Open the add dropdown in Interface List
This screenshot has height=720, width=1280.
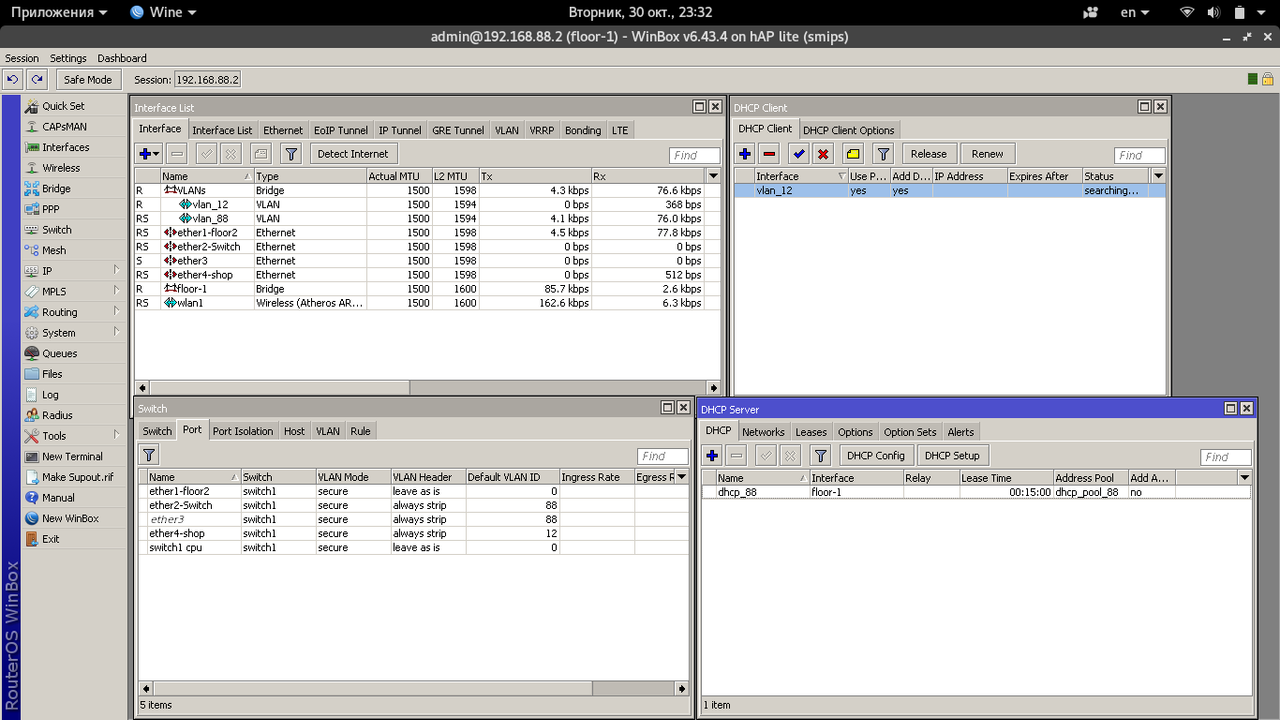(x=149, y=154)
